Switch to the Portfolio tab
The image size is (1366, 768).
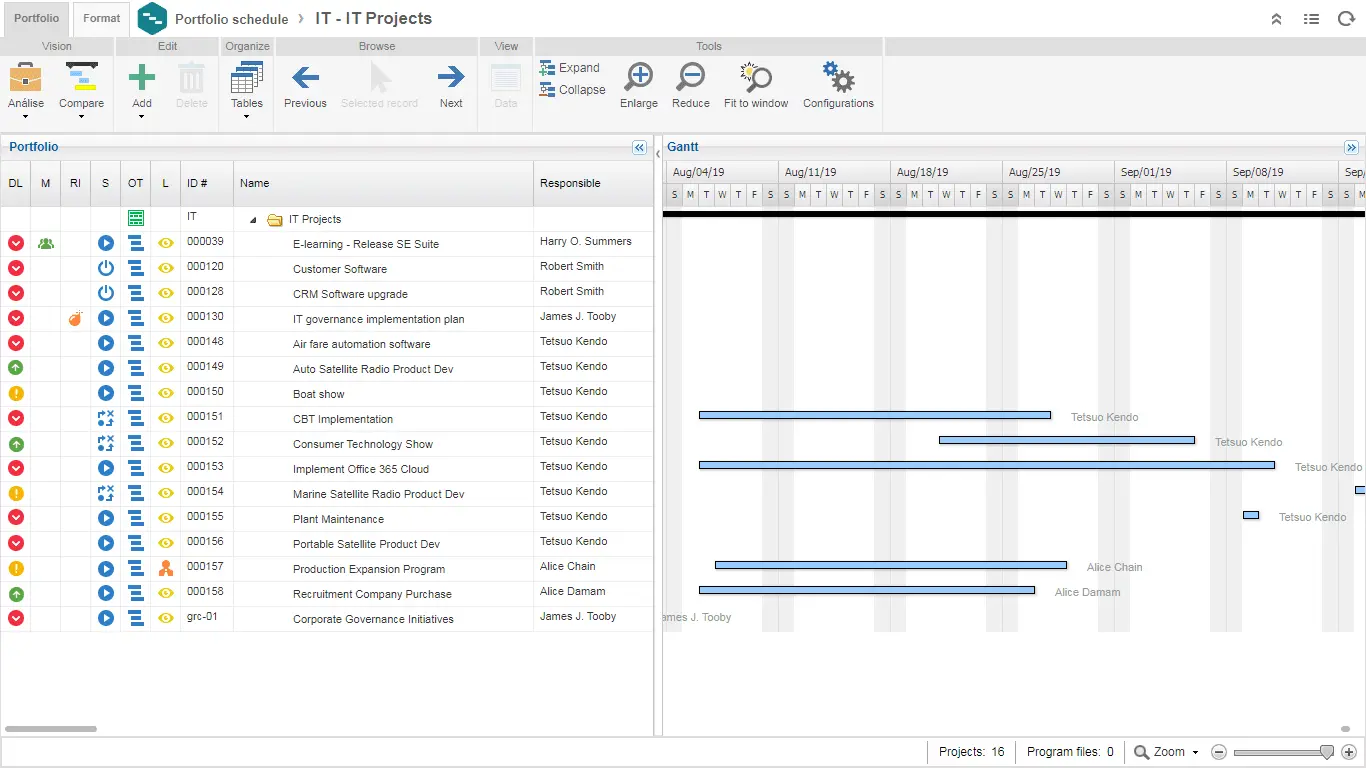click(36, 18)
